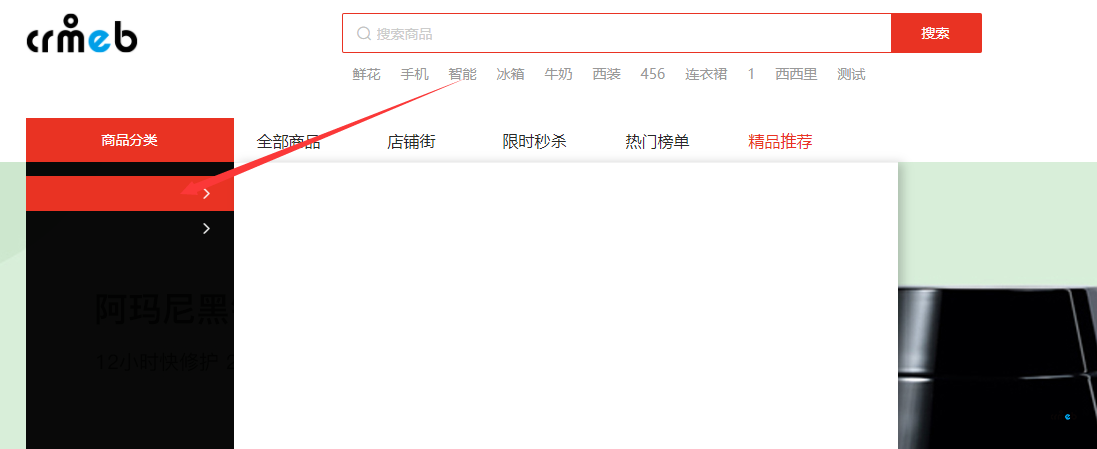
Task: Open 热门榜单 tab
Action: [x=658, y=142]
